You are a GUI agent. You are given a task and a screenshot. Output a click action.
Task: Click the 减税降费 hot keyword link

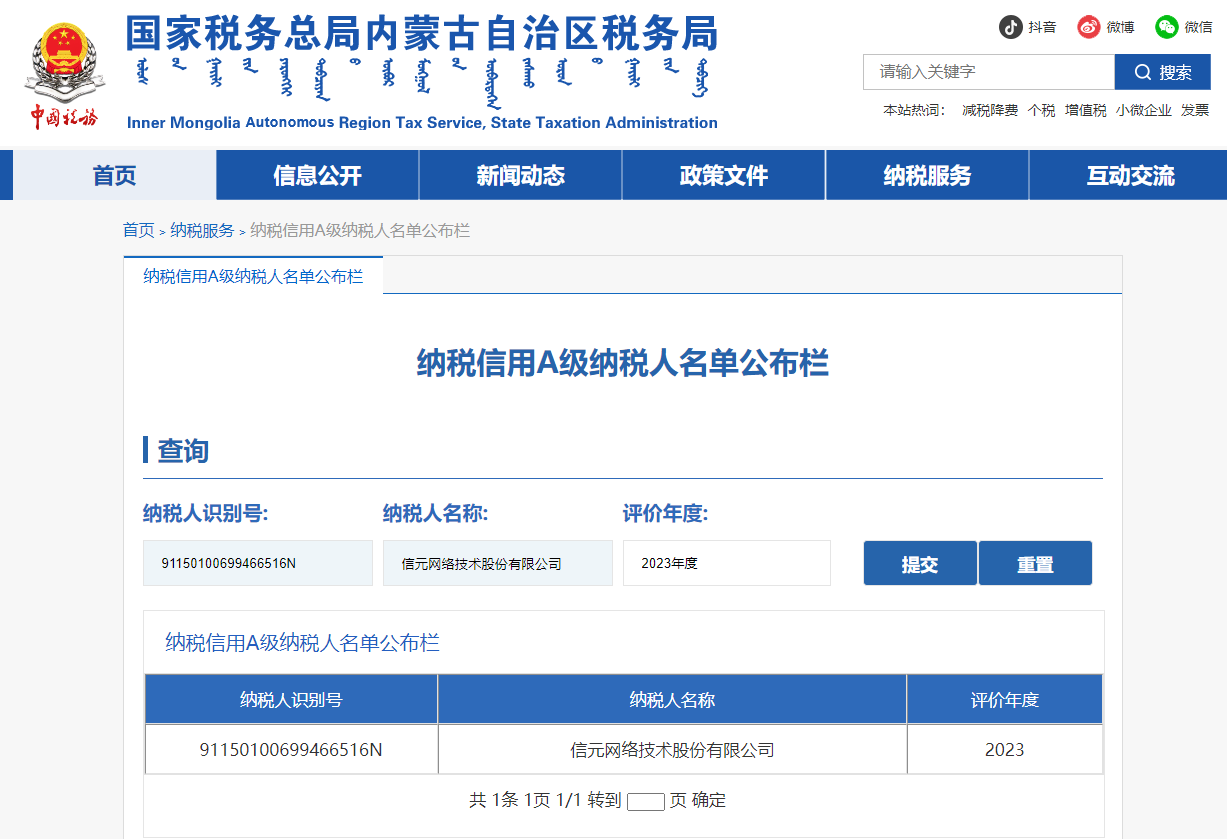(989, 110)
